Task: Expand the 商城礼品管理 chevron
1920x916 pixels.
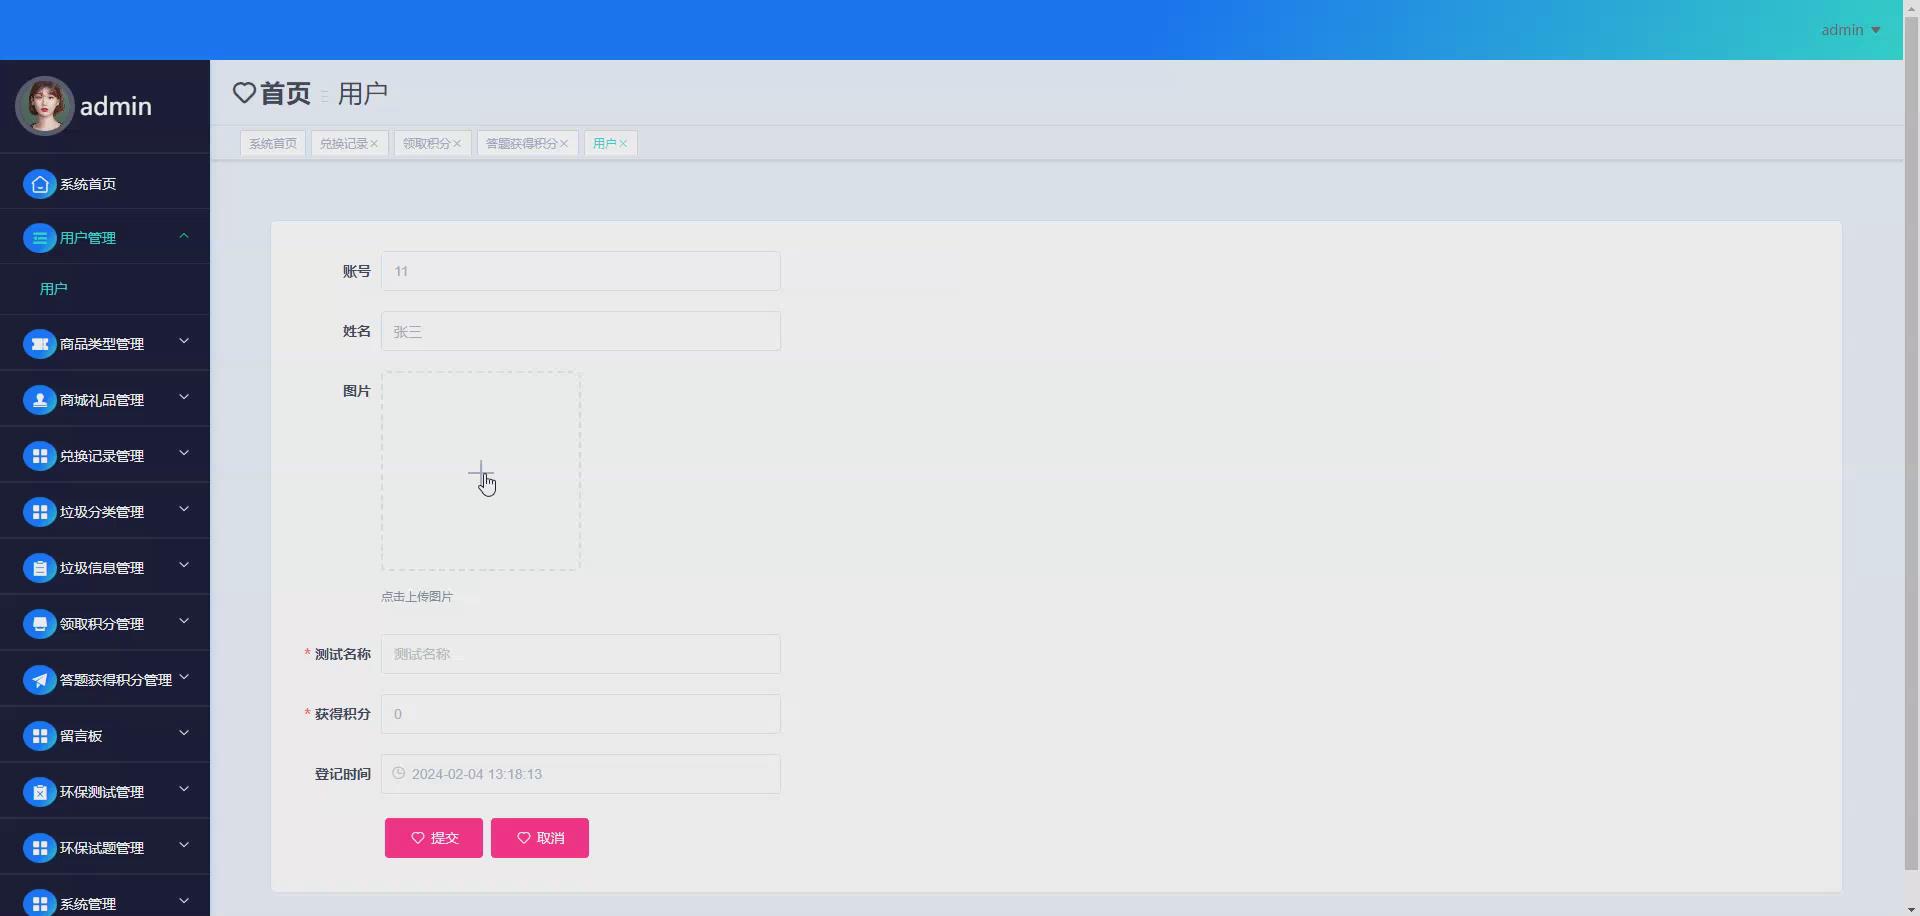Action: click(184, 398)
